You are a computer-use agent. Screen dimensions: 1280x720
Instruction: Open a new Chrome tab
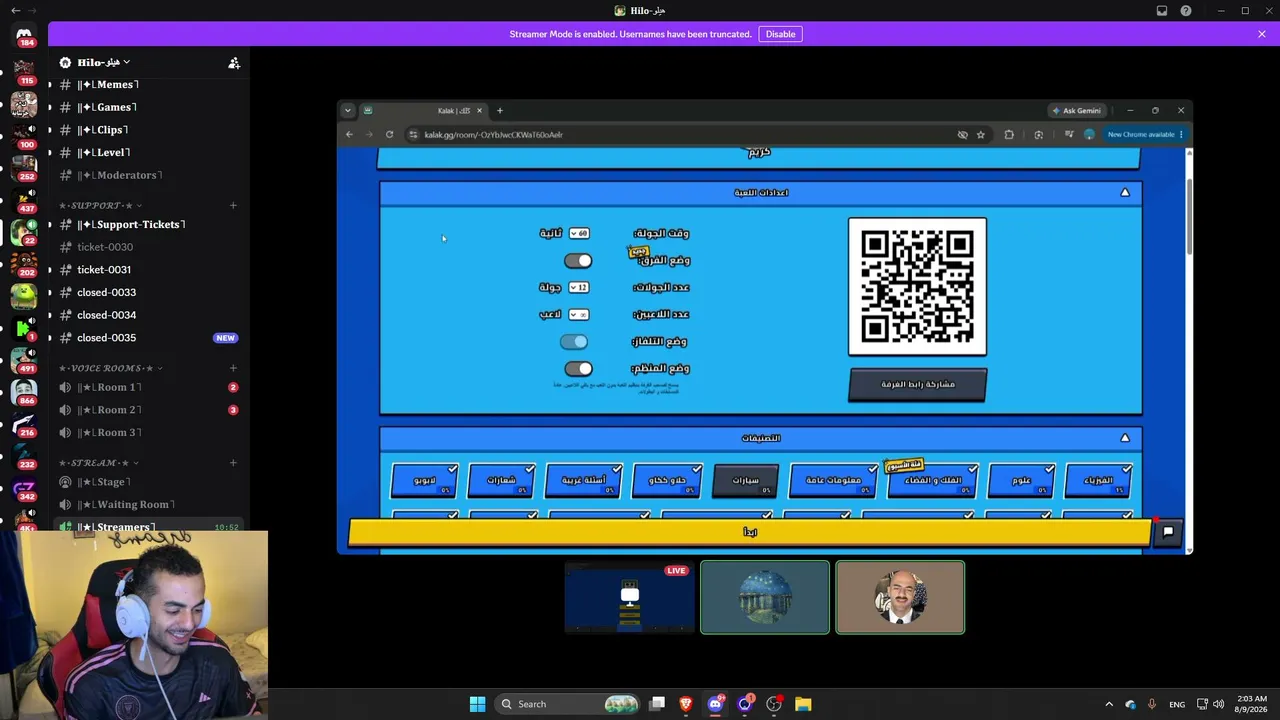(x=500, y=111)
